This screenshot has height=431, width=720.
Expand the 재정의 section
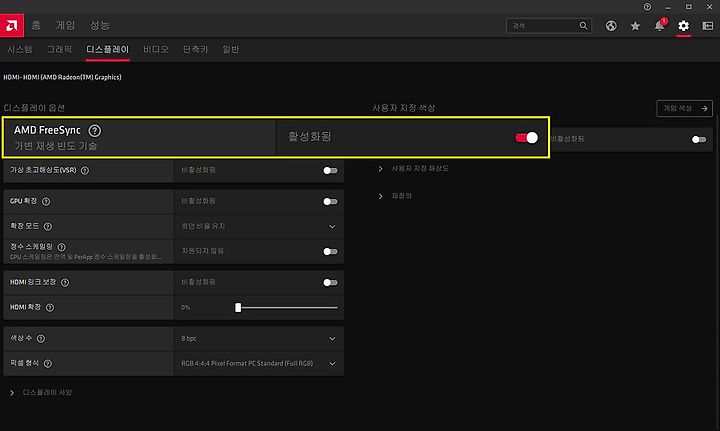tap(395, 196)
